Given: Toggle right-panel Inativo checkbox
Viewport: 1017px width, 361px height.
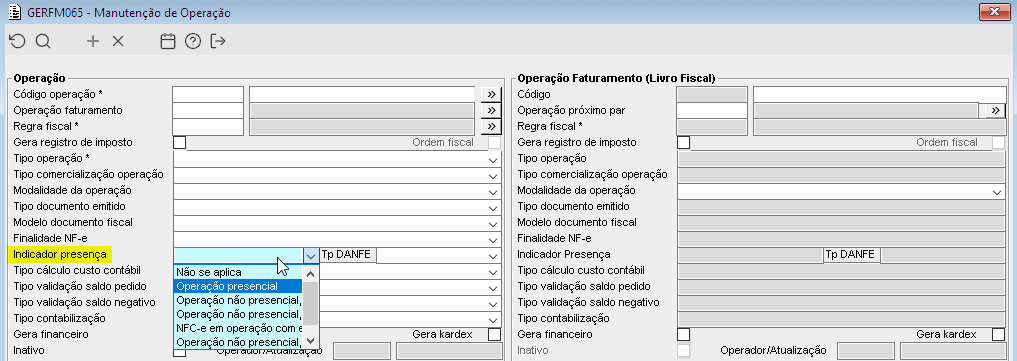Looking at the screenshot, I should [683, 351].
